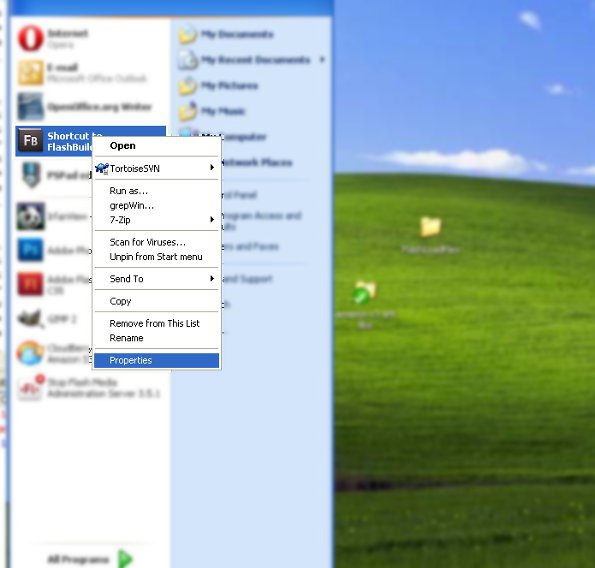Click the FlashBuilder FB shortcut icon
Image resolution: width=595 pixels, height=568 pixels.
(x=31, y=141)
